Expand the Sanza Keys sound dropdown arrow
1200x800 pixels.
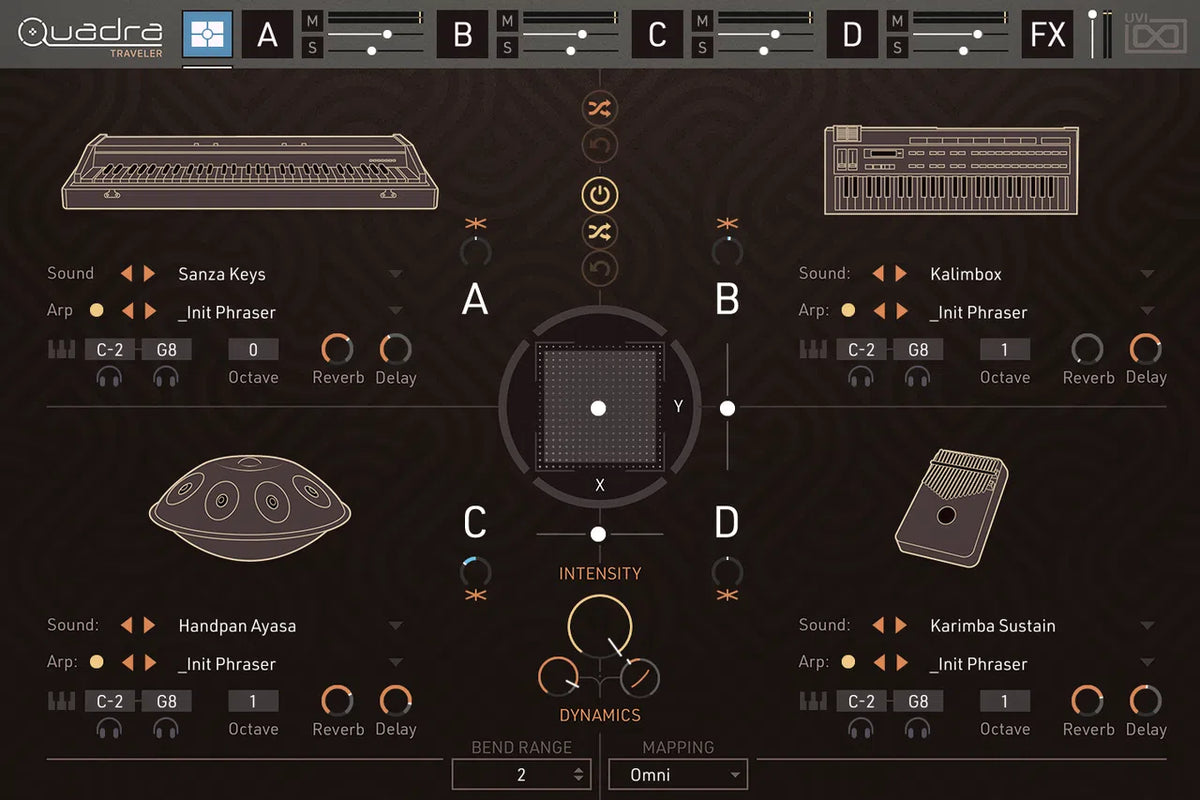click(x=395, y=274)
